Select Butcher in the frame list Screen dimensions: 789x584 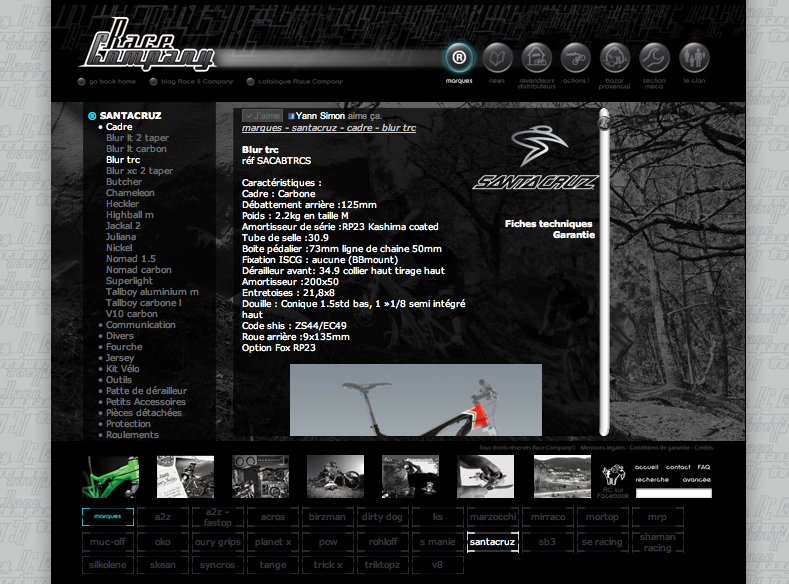[124, 182]
